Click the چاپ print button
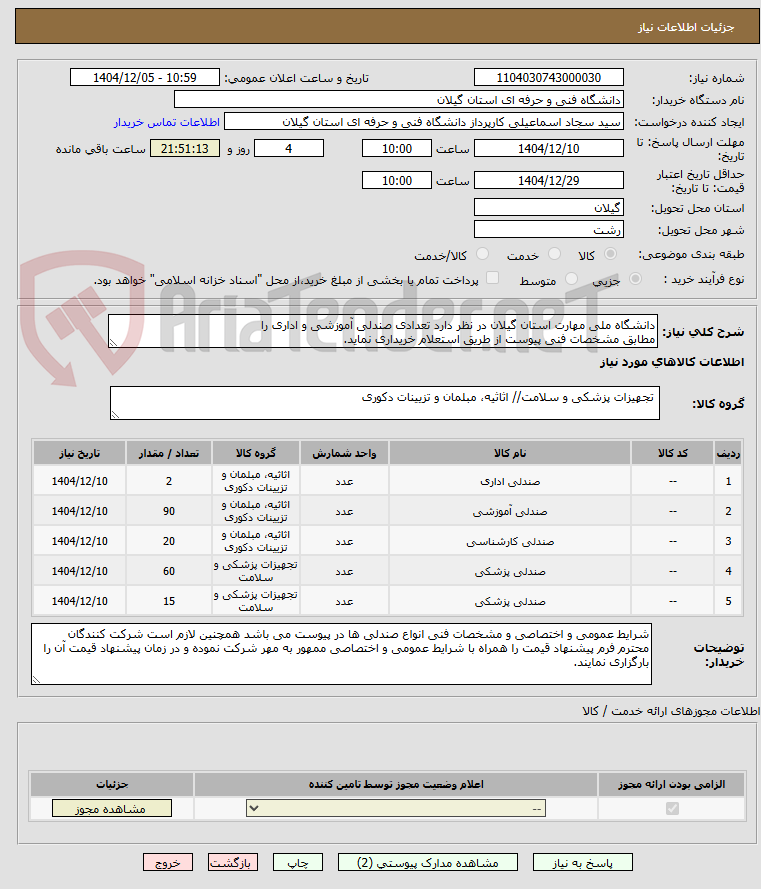Viewport: 761px width, 889px height. click(298, 862)
